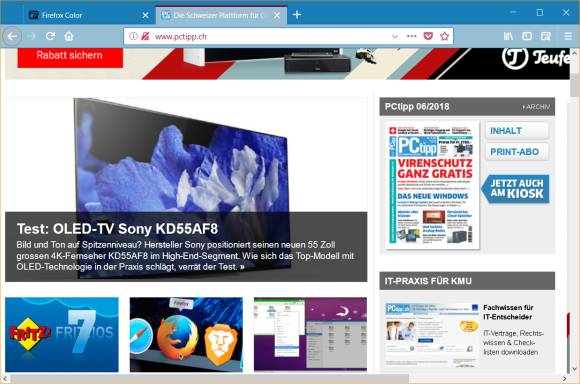
Task: Open the Fritz!OS 7 article thumbnail
Action: [62, 334]
